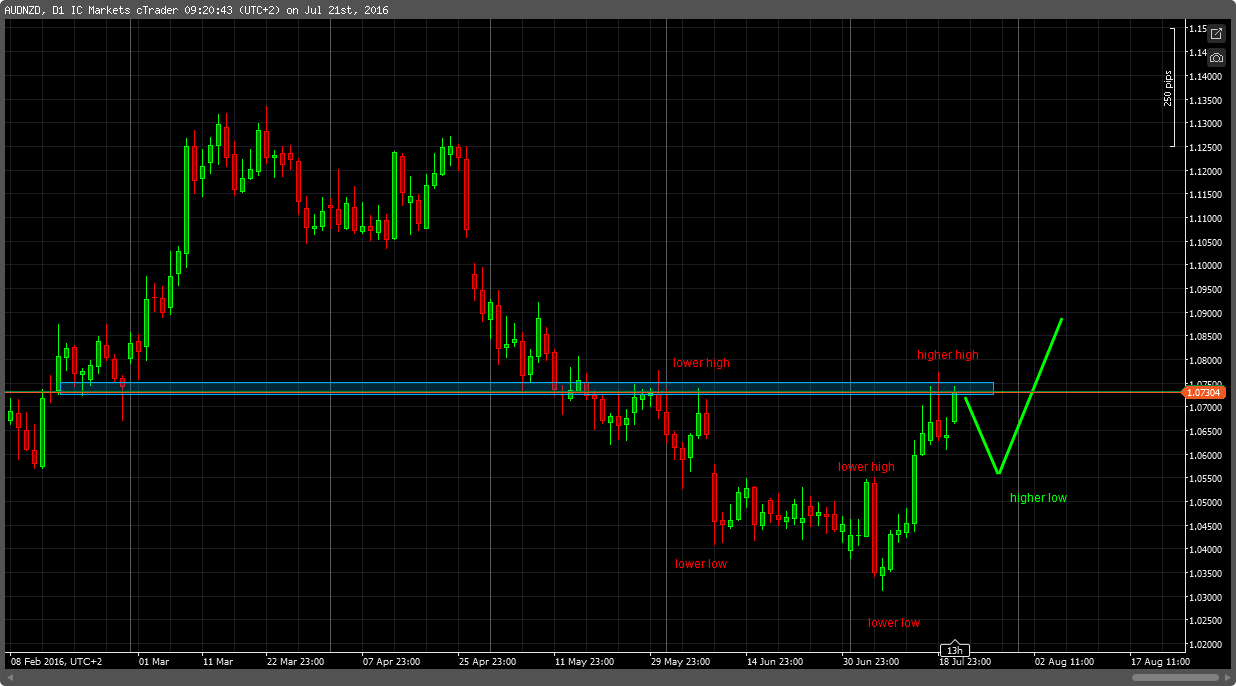Screen dimensions: 1236x686
Task: Click the 1.12500 price axis label
Action: tap(1207, 147)
